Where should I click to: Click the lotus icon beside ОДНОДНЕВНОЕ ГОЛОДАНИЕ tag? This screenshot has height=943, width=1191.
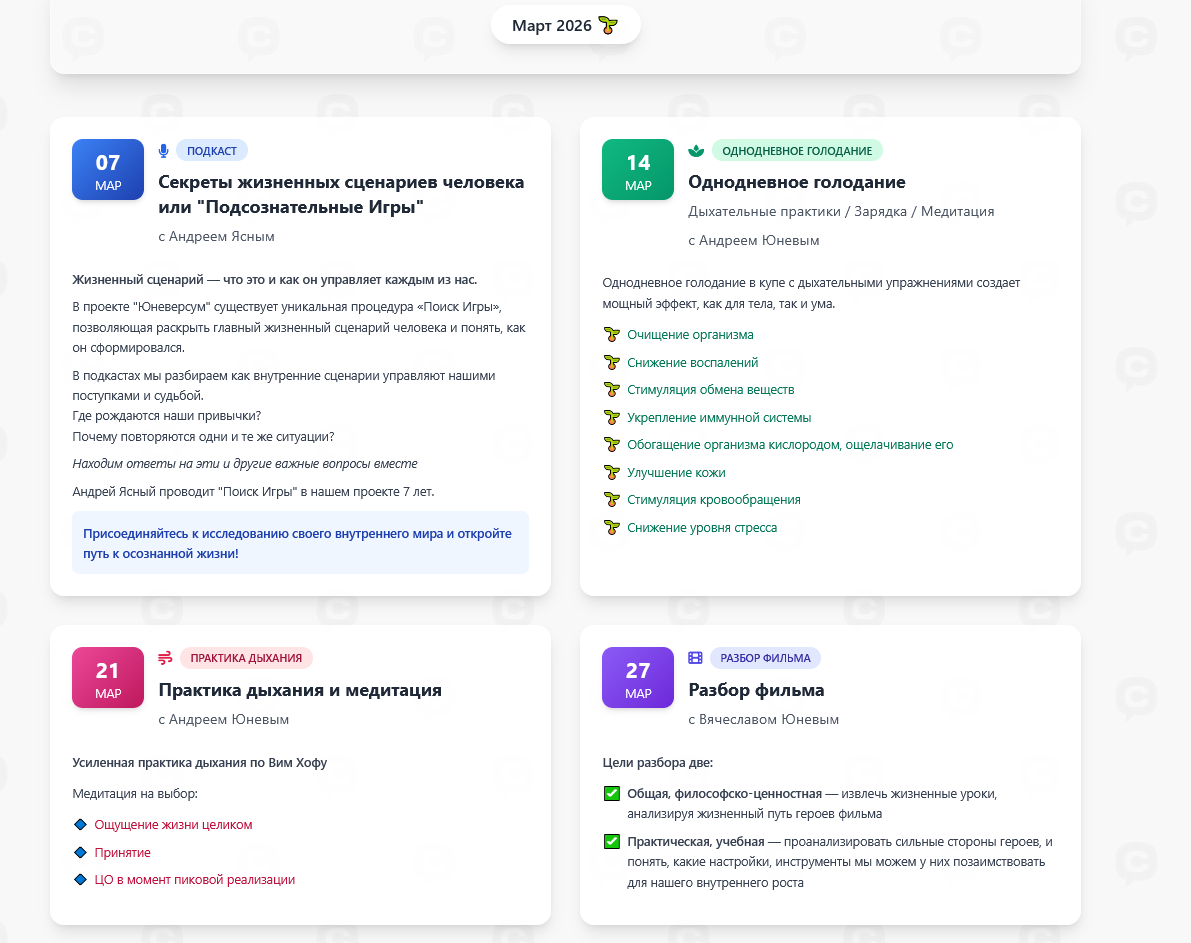point(696,151)
